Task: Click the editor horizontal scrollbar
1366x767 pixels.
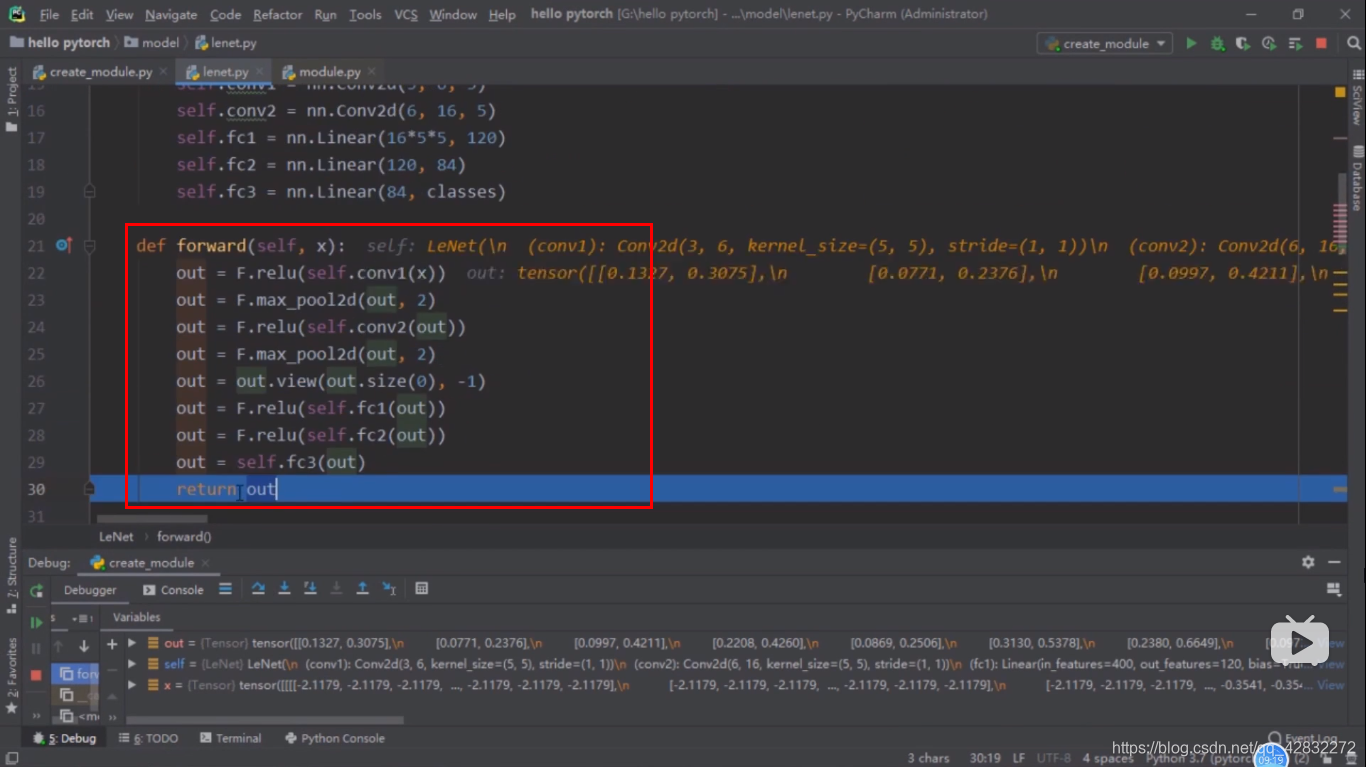Action: (152, 519)
